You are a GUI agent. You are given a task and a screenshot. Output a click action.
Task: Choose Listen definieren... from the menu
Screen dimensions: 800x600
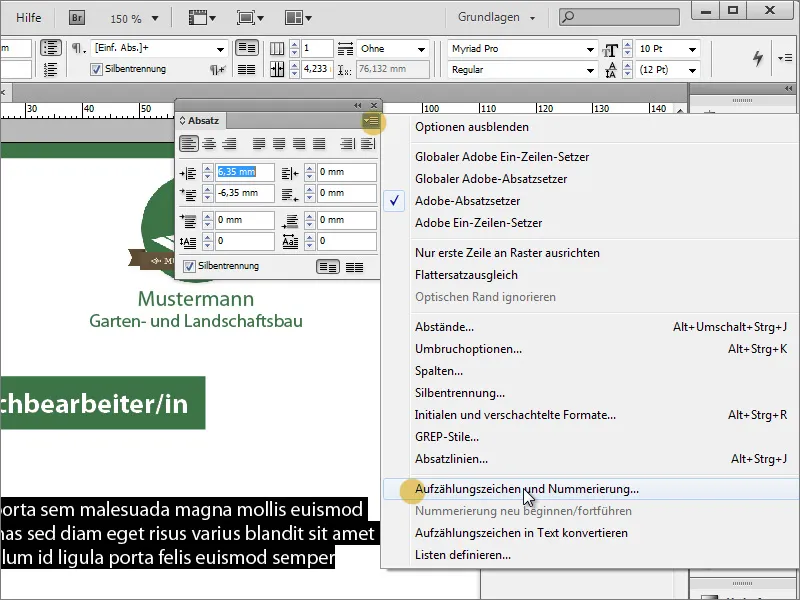tap(463, 555)
